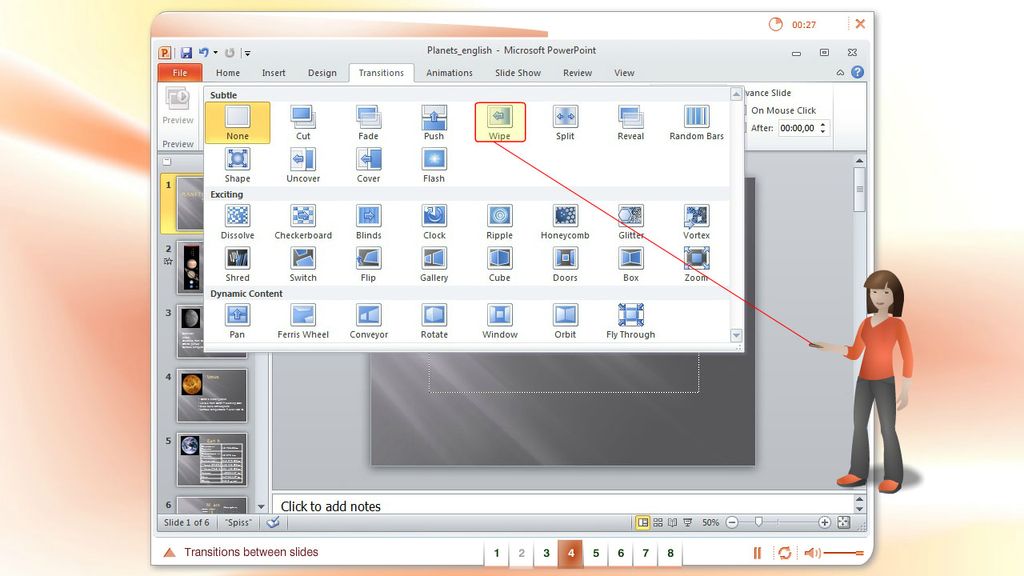
Task: Choose the Clock transition
Action: coord(434,222)
